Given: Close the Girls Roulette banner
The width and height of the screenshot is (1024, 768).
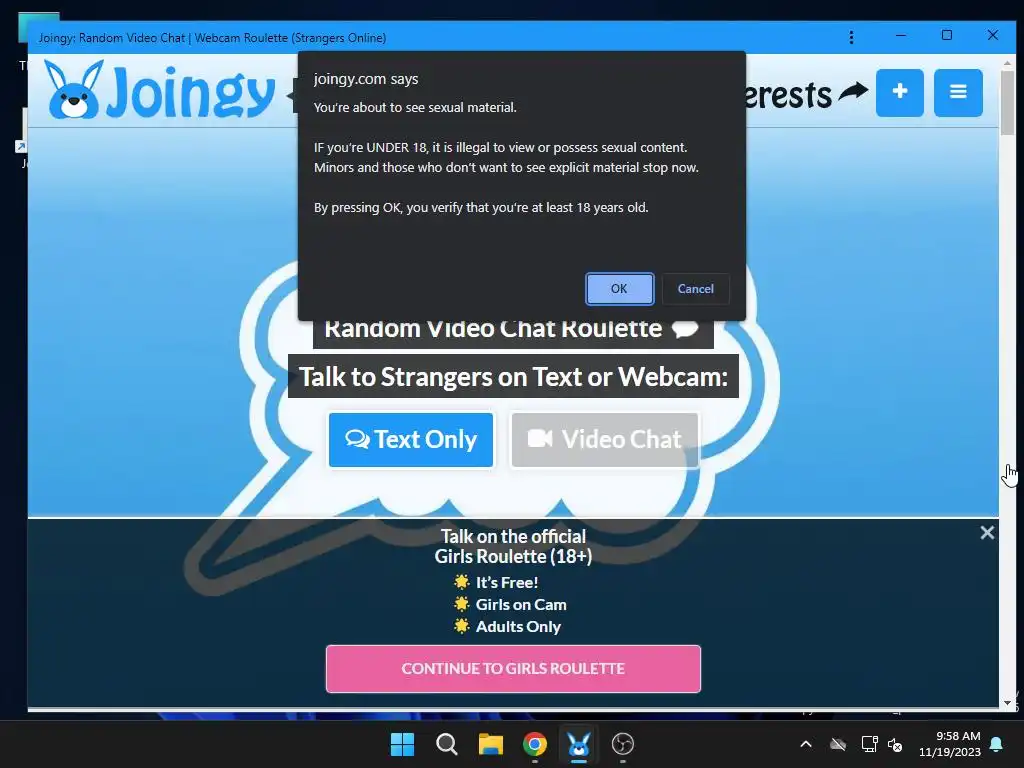Looking at the screenshot, I should (x=987, y=533).
